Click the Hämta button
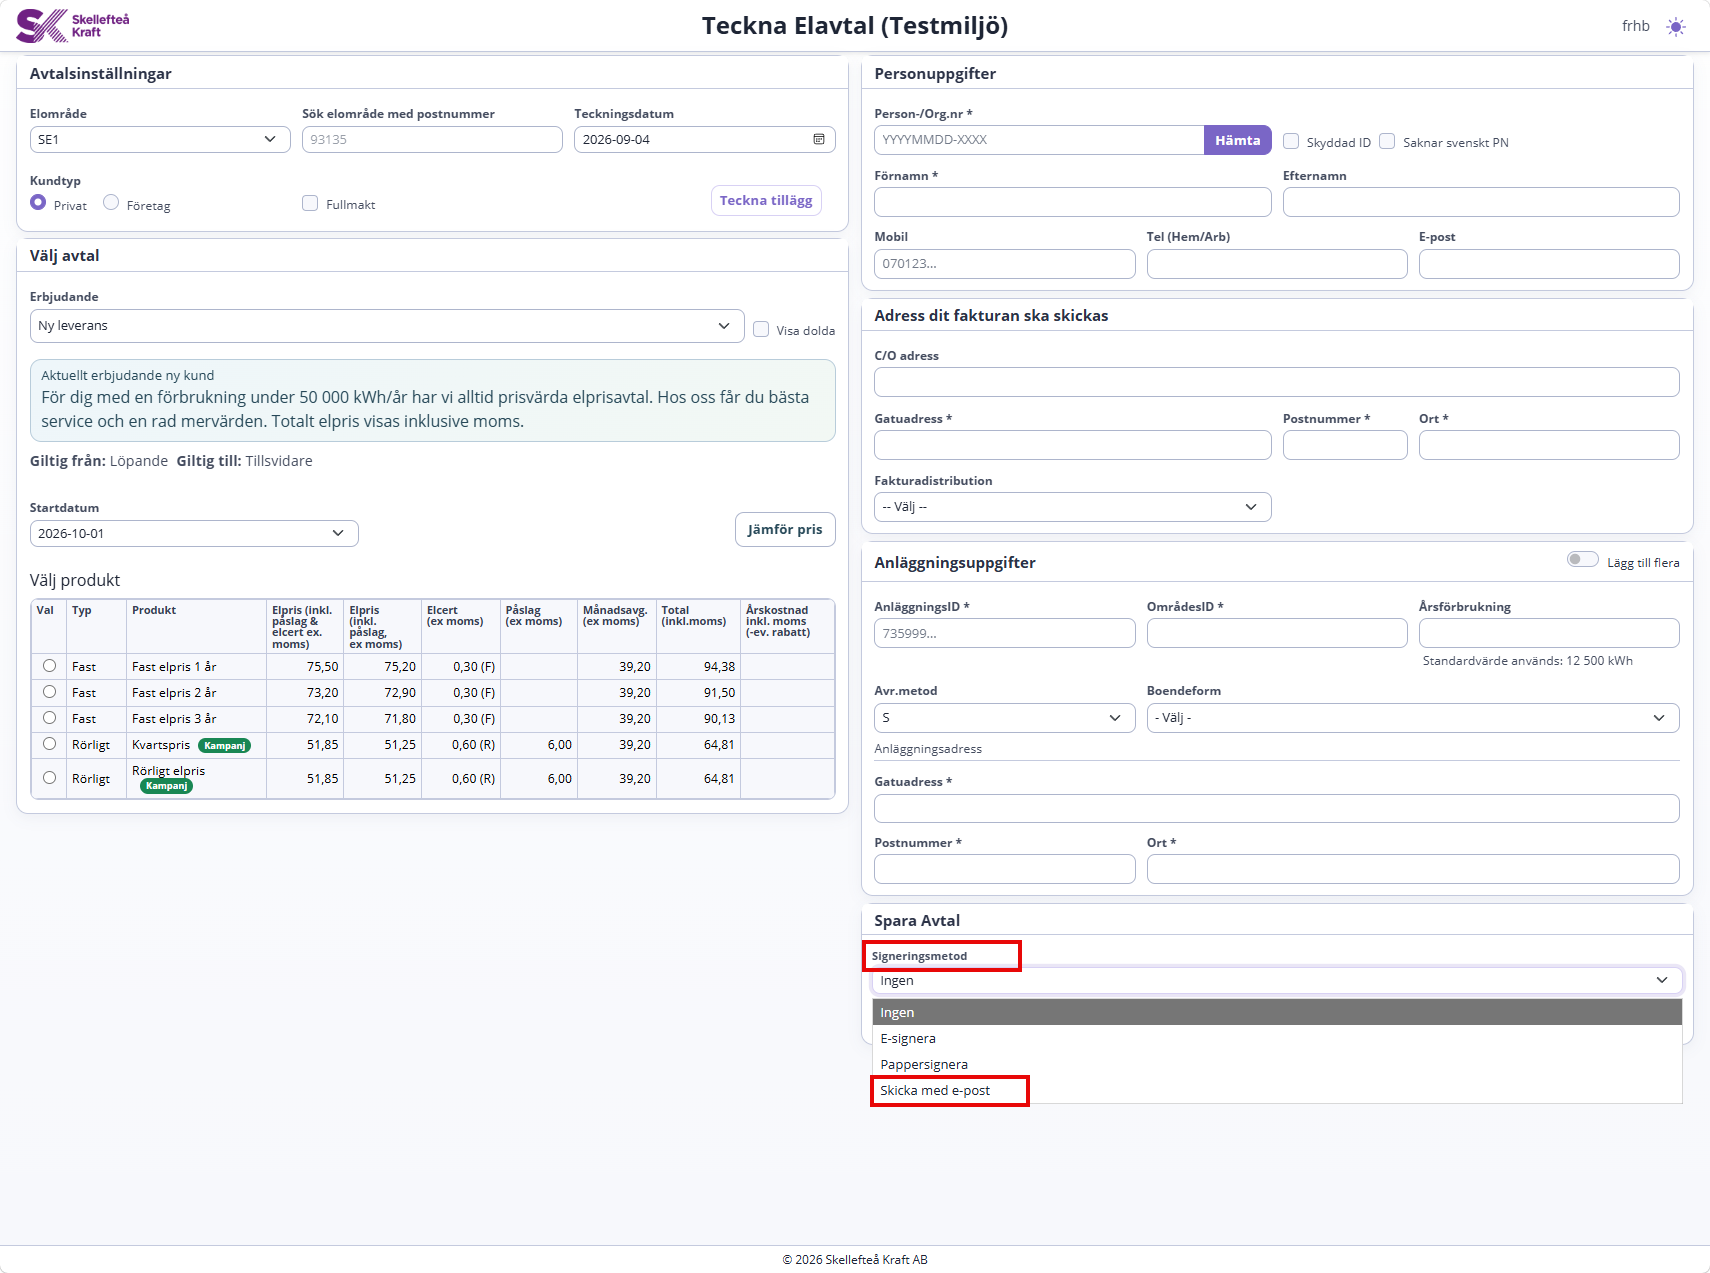The width and height of the screenshot is (1710, 1273). 1237,140
